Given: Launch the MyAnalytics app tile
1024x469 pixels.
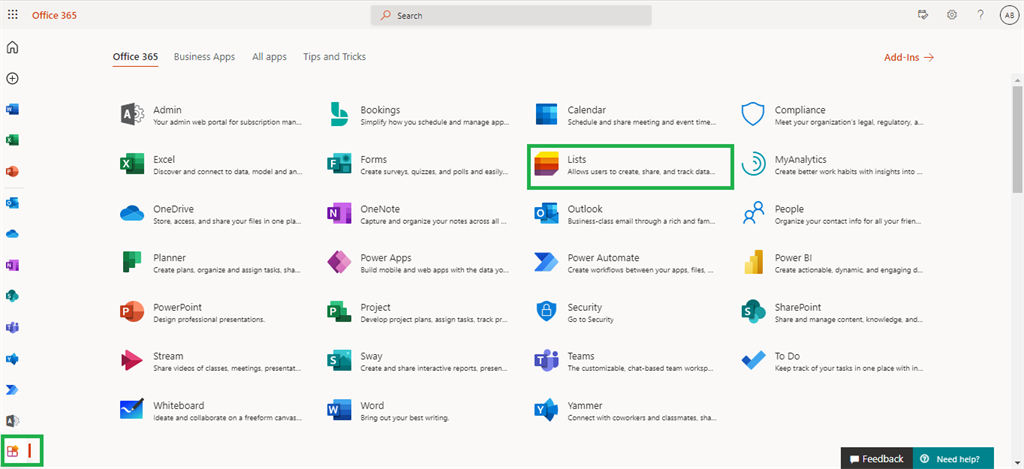Looking at the screenshot, I should pyautogui.click(x=832, y=165).
